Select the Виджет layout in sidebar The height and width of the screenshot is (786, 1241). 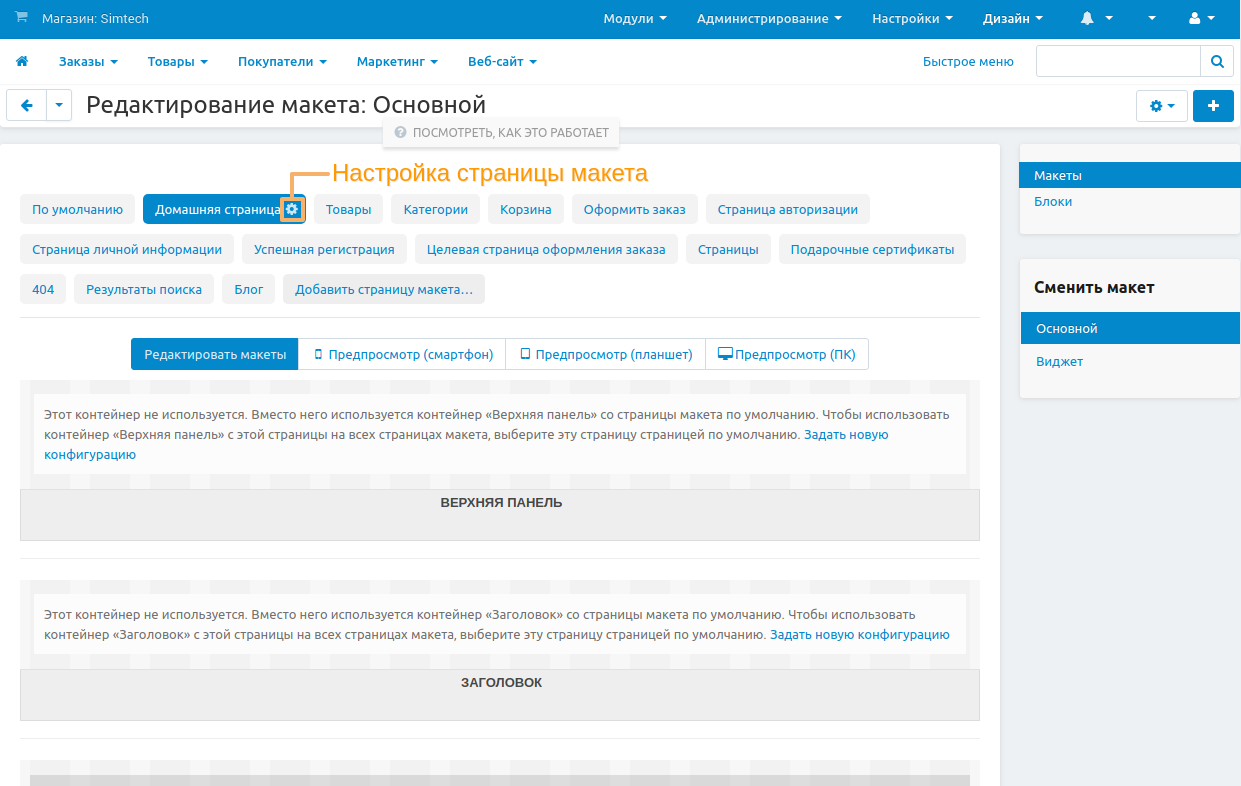(x=1059, y=362)
